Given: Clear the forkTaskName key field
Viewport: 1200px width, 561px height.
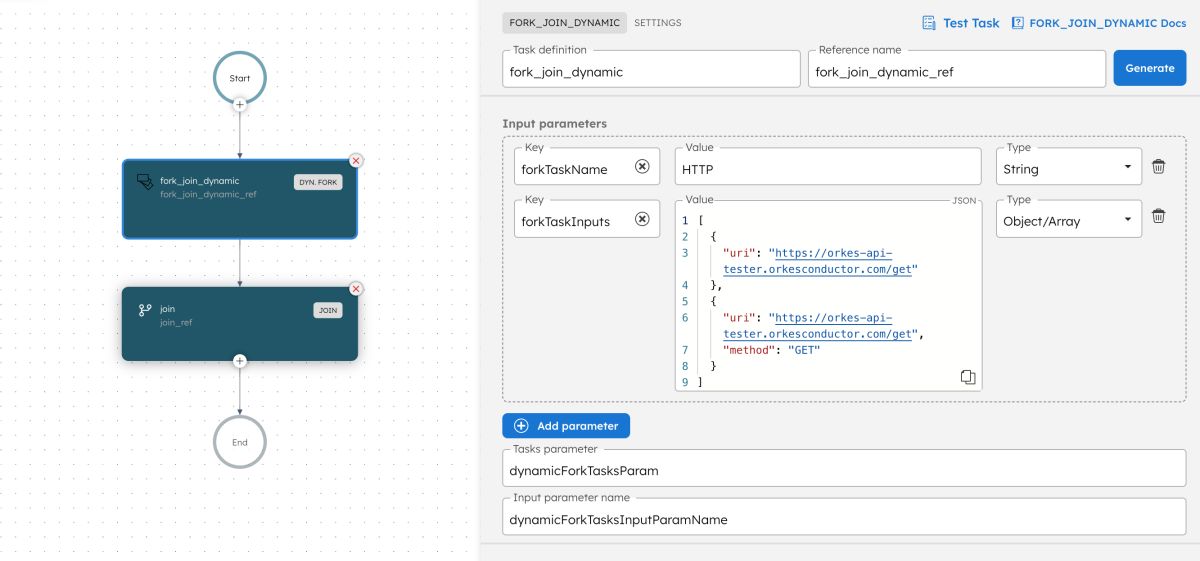Looking at the screenshot, I should point(642,167).
